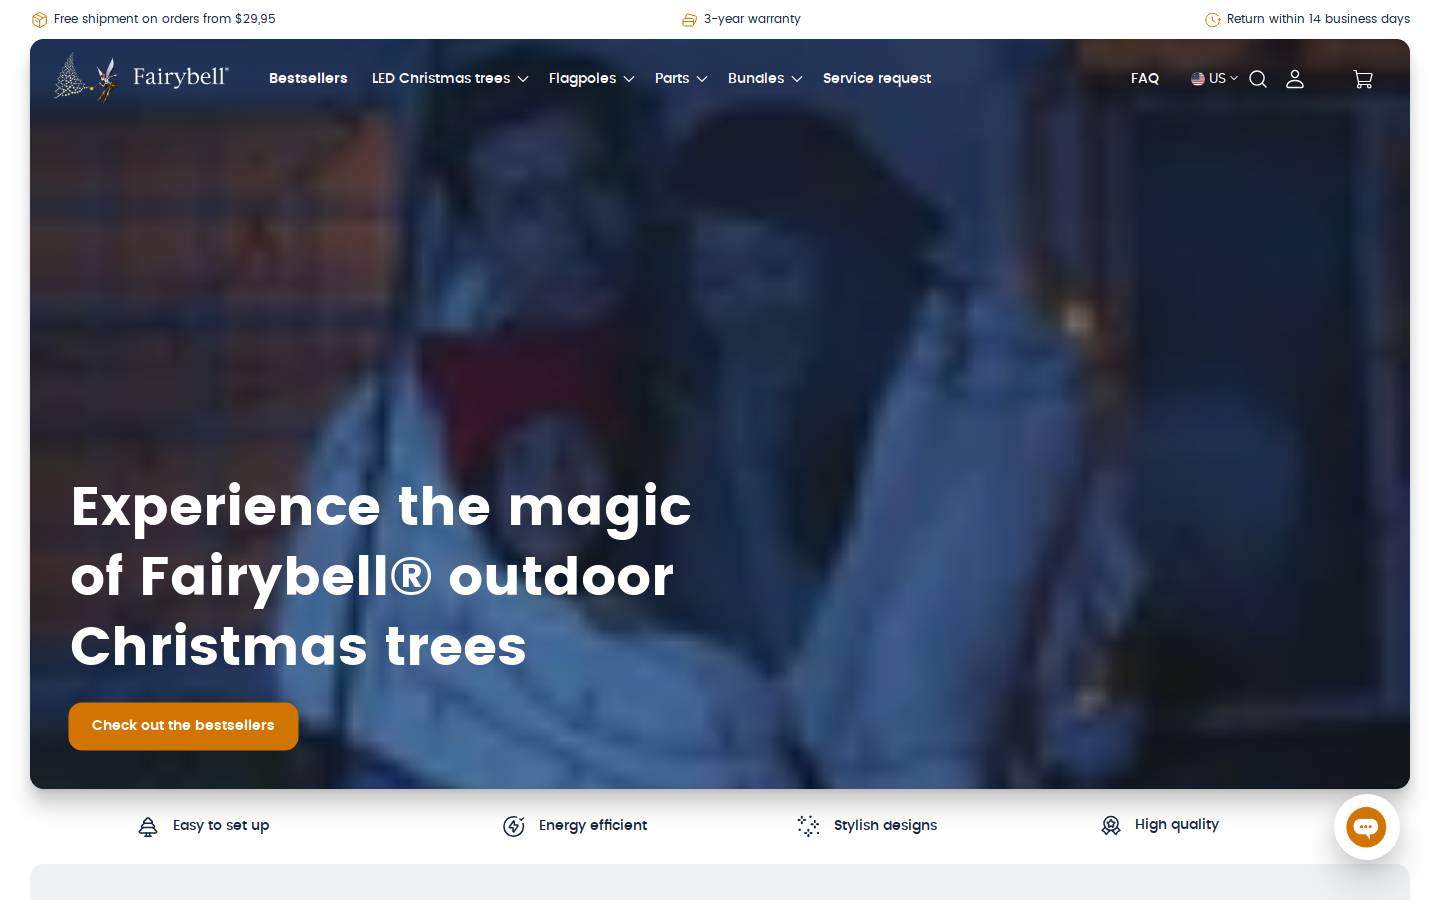The width and height of the screenshot is (1440, 900).
Task: Click the '3-year warranty' text
Action: point(752,19)
